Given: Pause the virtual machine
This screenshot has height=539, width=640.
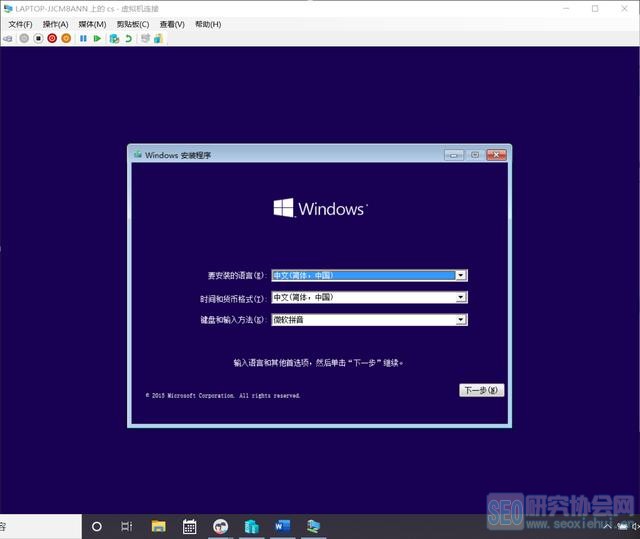Looking at the screenshot, I should coord(83,38).
